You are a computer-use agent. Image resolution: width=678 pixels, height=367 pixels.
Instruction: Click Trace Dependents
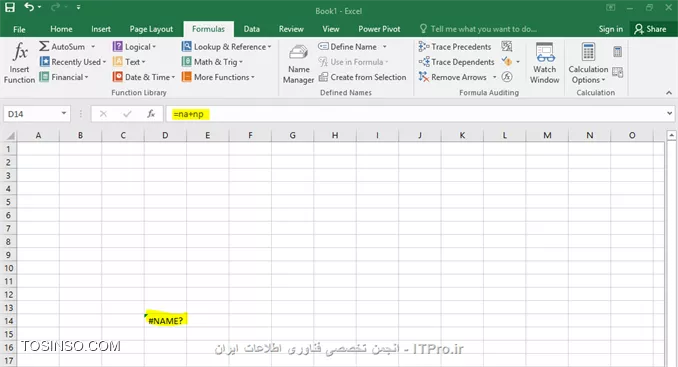pyautogui.click(x=456, y=62)
